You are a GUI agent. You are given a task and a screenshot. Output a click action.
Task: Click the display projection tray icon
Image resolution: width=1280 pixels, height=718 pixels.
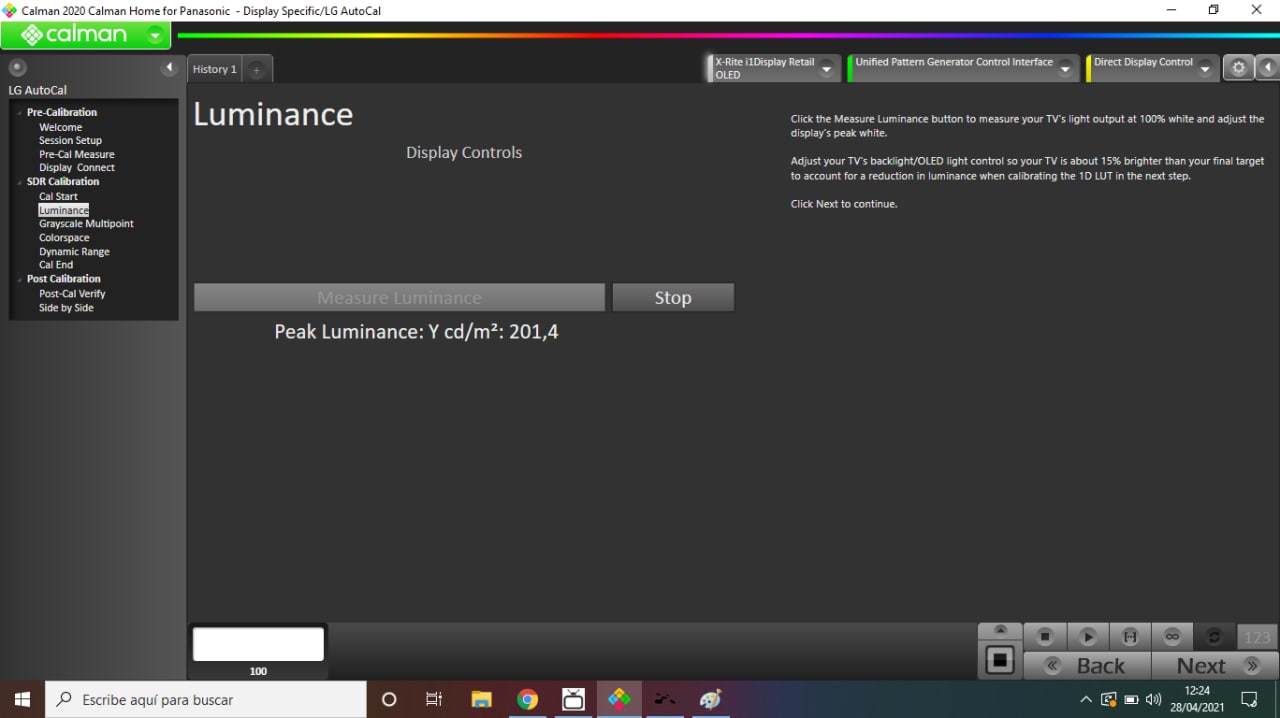[1108, 699]
